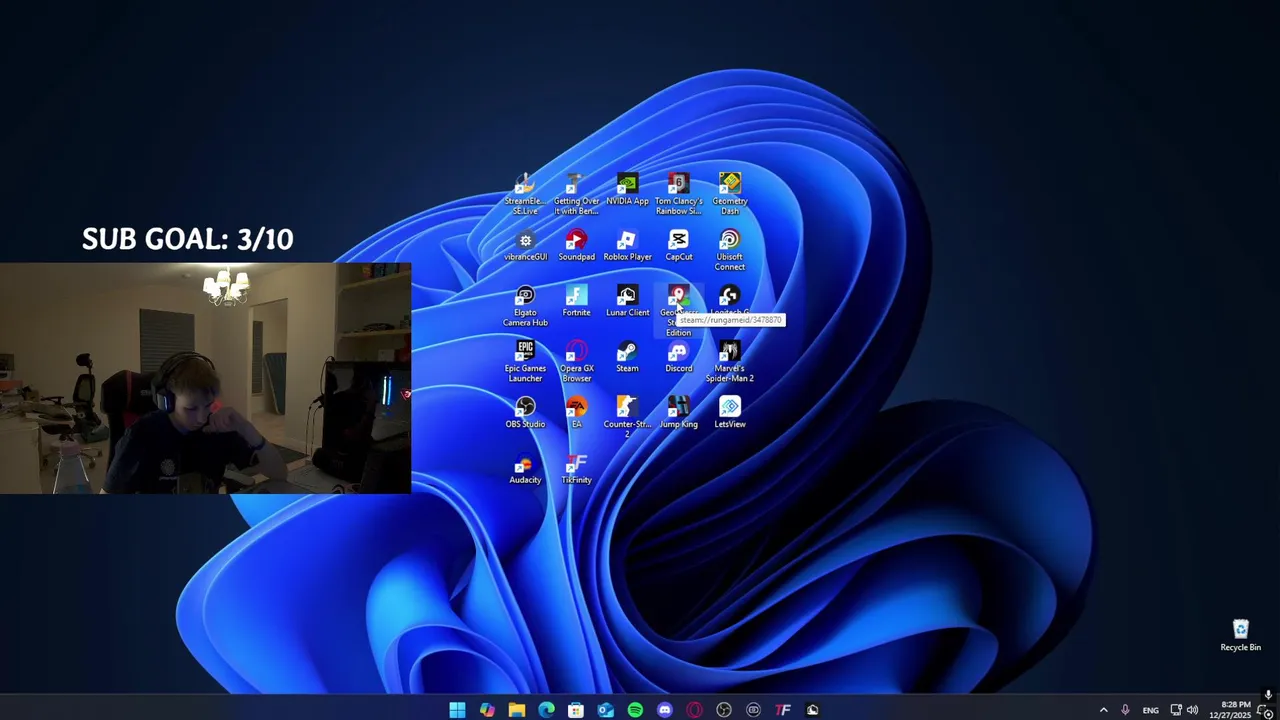The width and height of the screenshot is (1280, 720).
Task: Select the Fortnite desktop icon
Action: click(x=576, y=301)
